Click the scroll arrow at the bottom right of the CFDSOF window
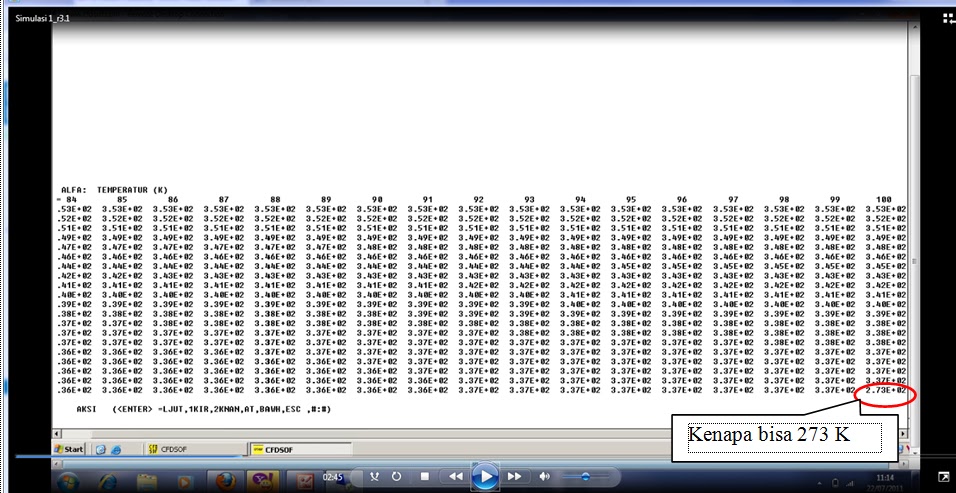The height and width of the screenshot is (493, 956). 905,433
